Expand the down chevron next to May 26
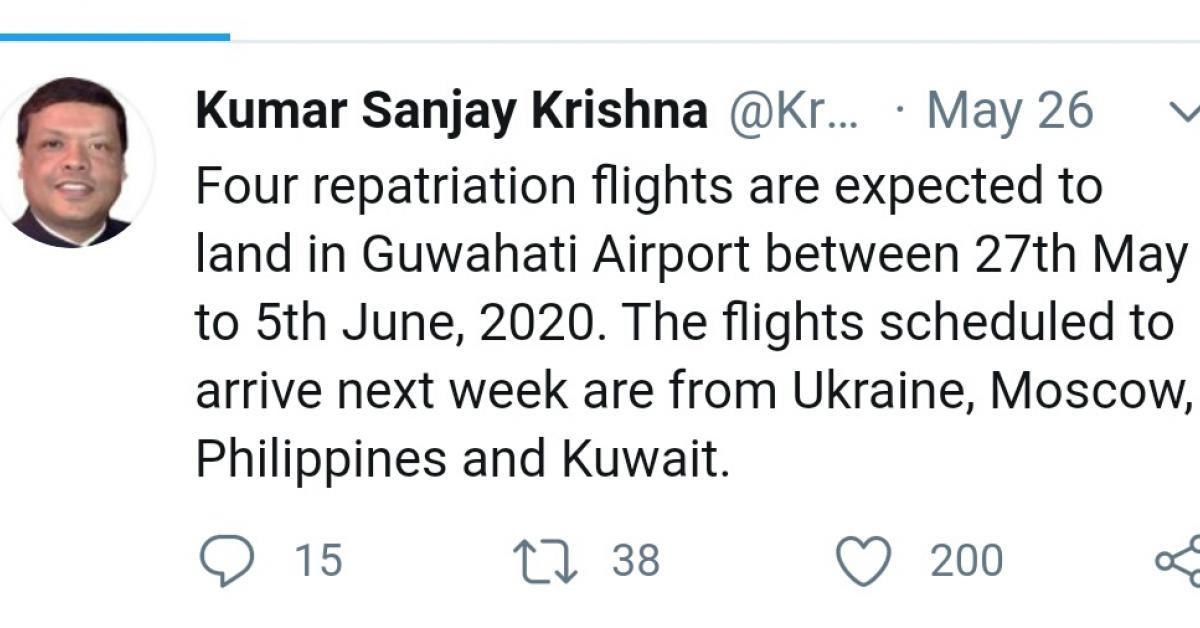 click(x=1186, y=110)
